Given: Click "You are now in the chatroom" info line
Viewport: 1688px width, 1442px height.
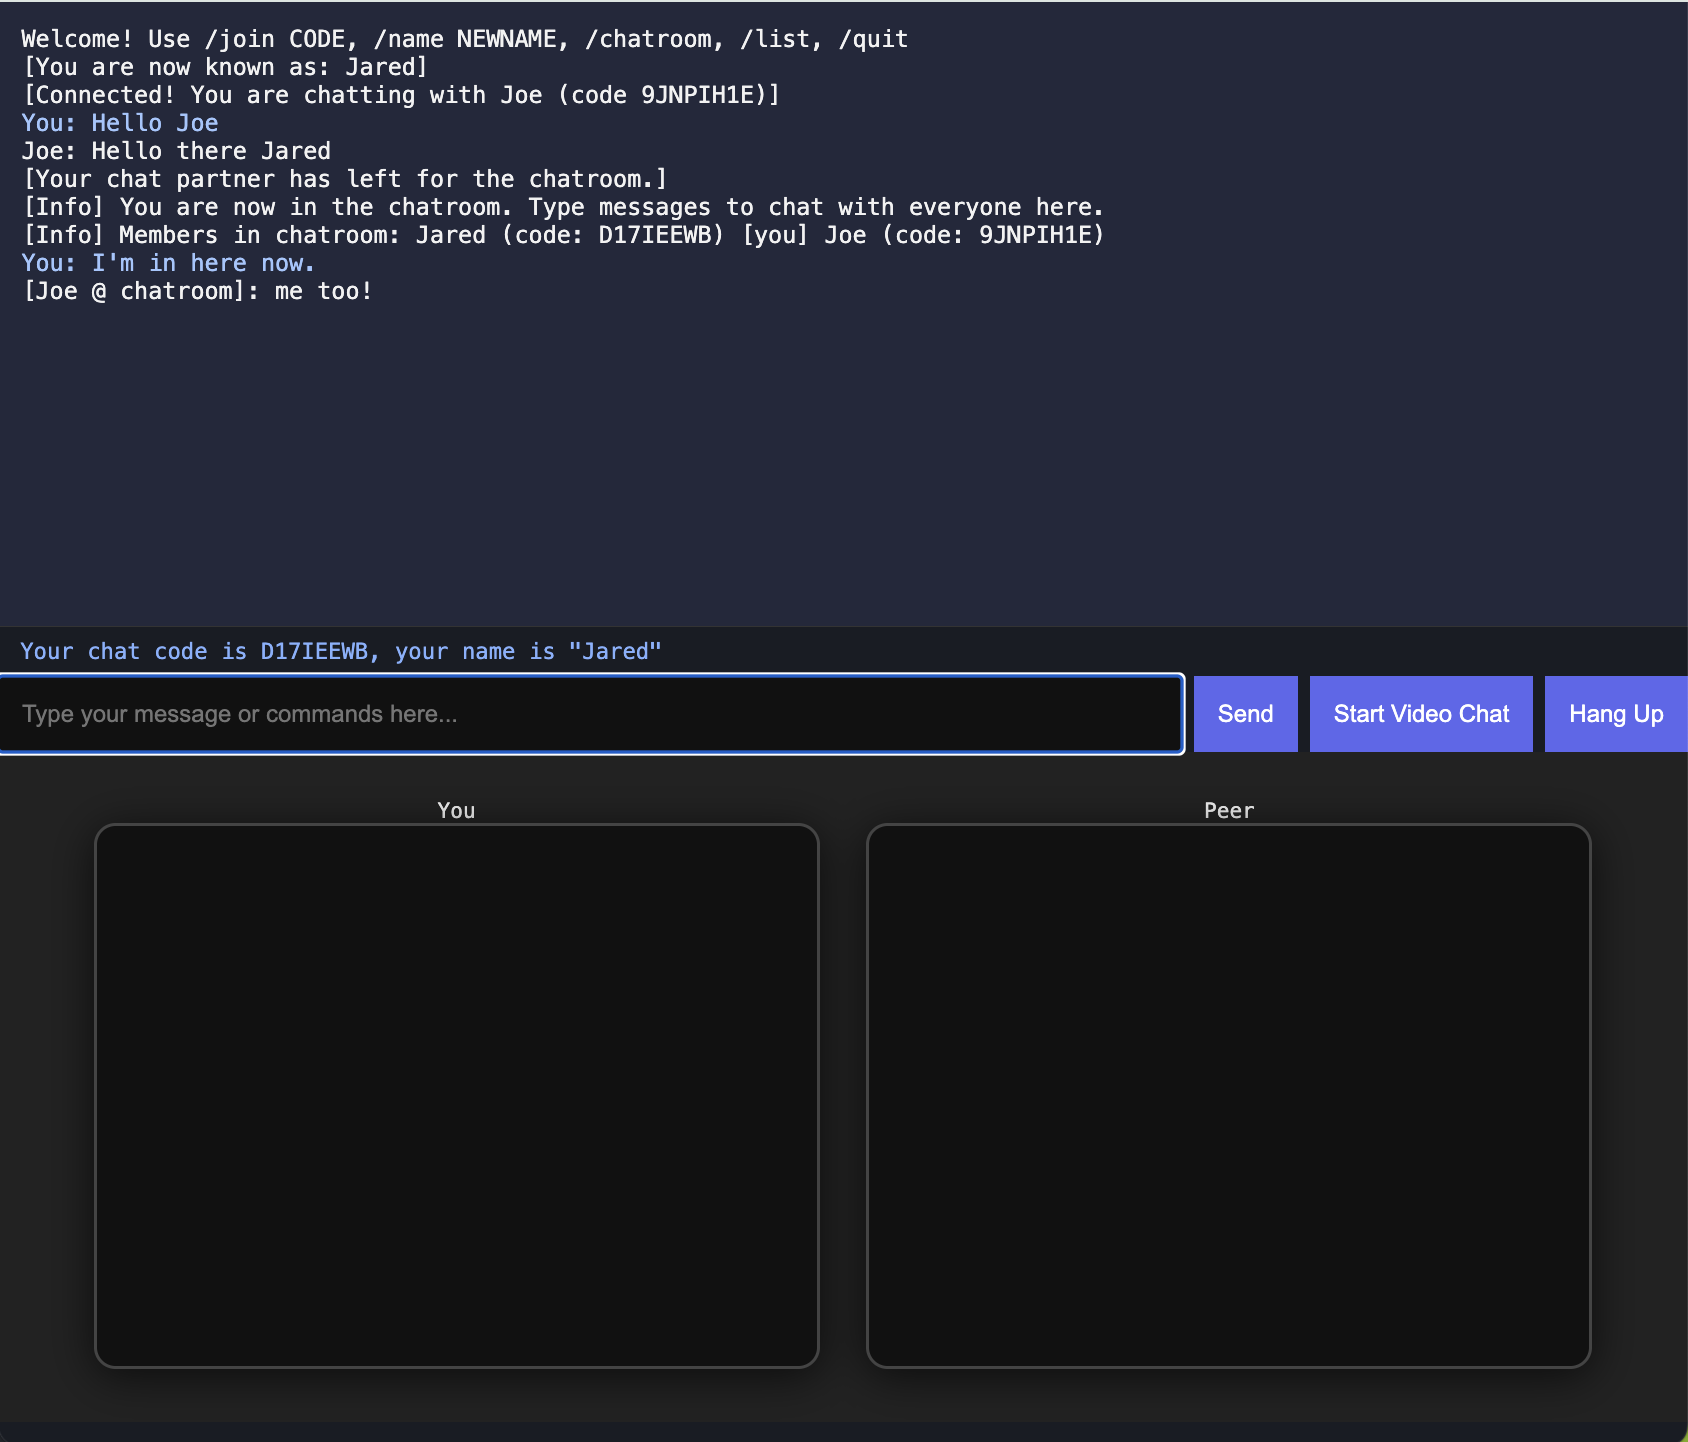Looking at the screenshot, I should [563, 207].
